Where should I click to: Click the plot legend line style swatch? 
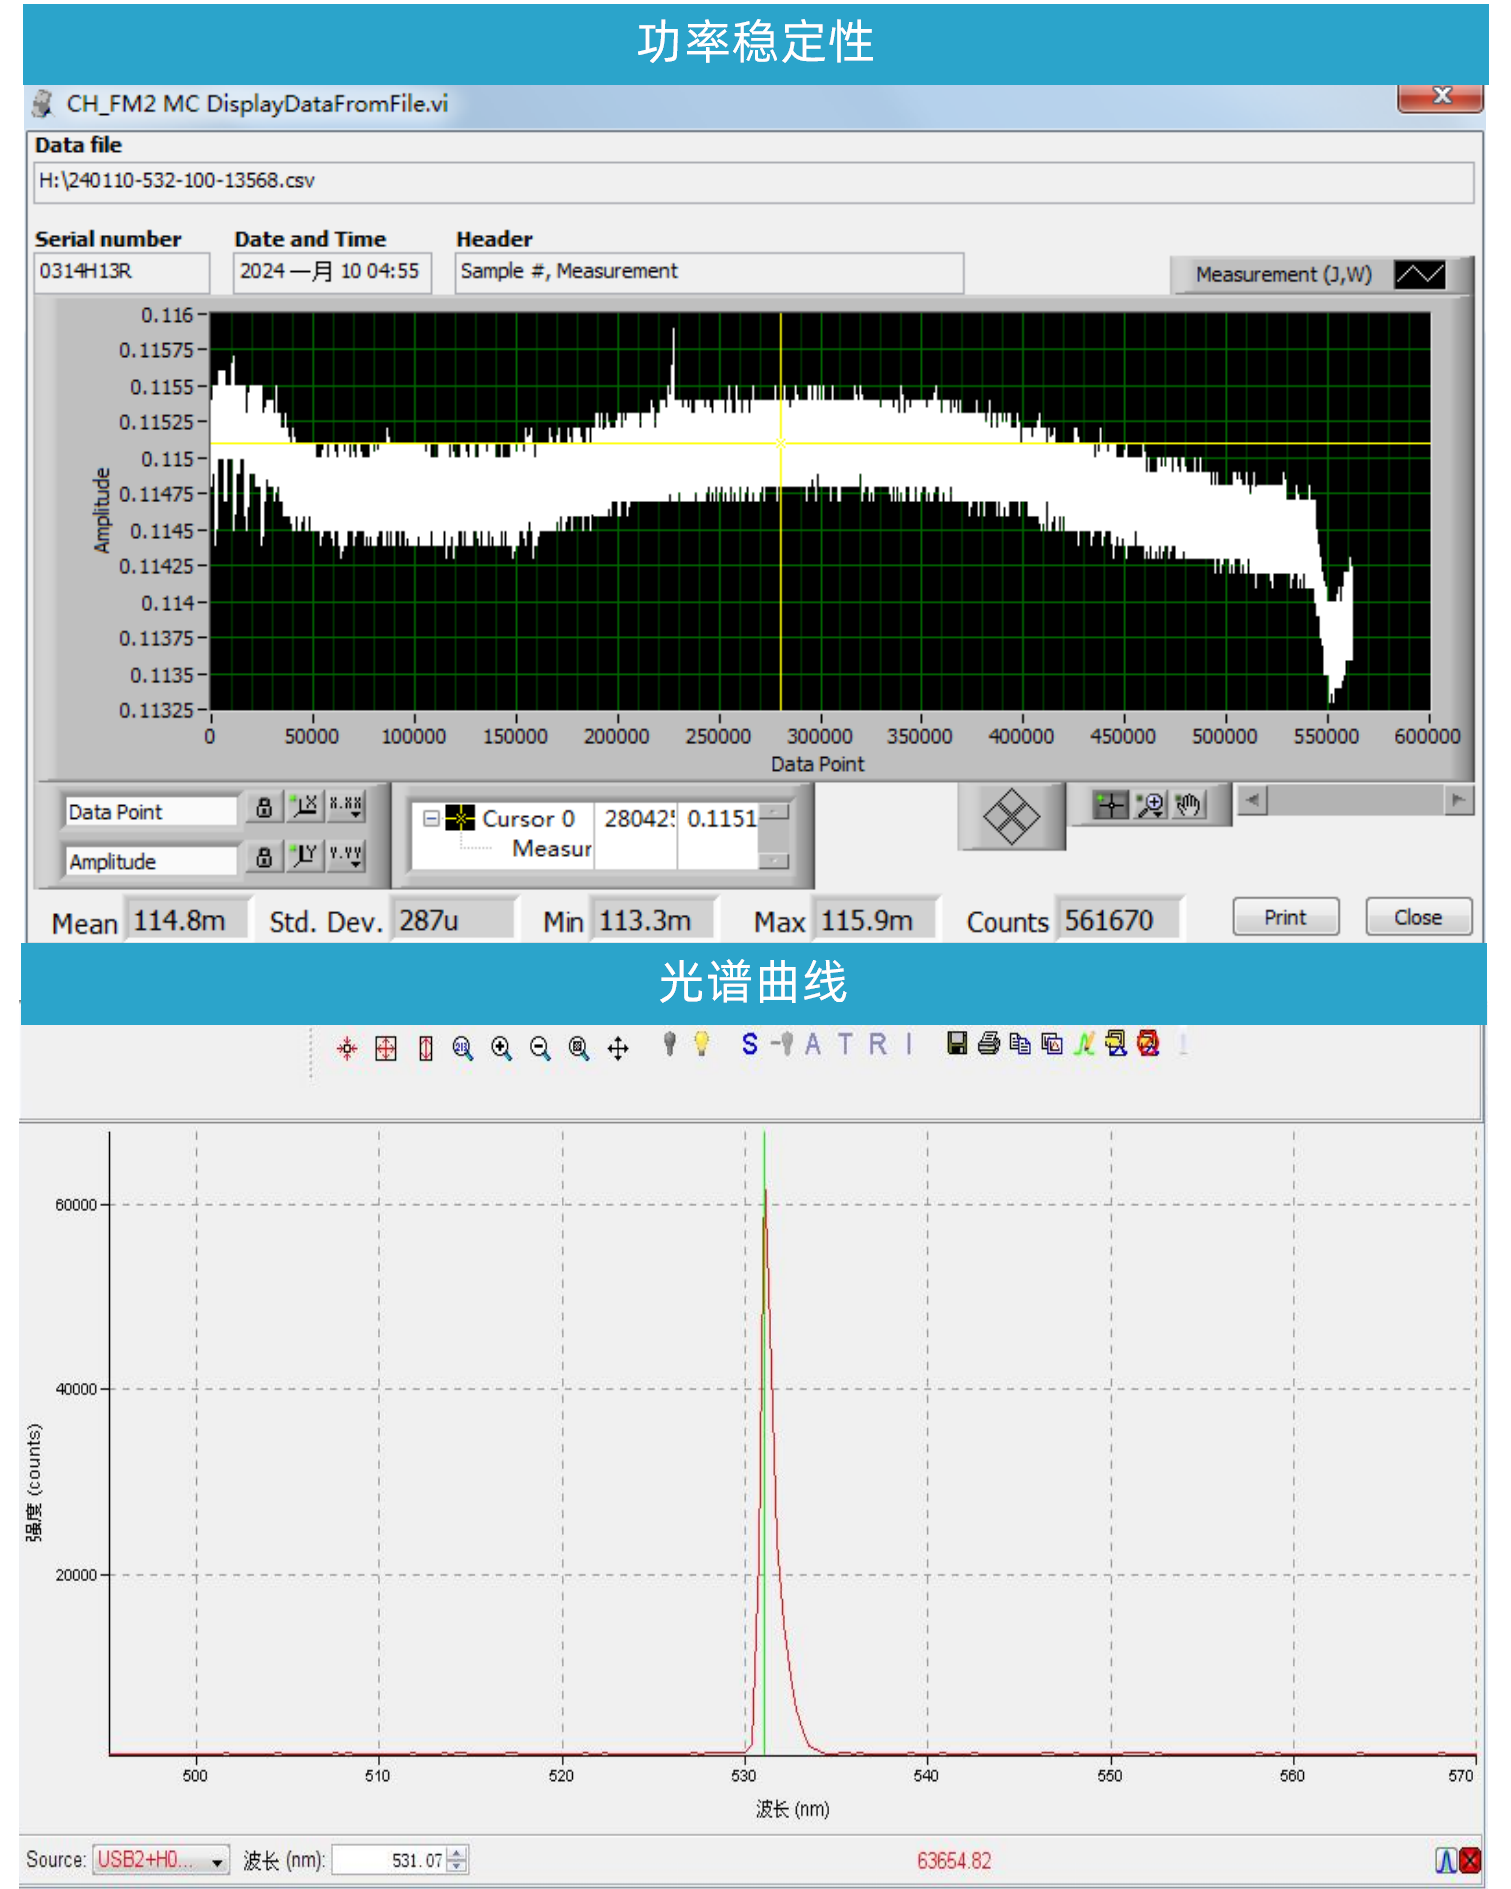click(1419, 274)
